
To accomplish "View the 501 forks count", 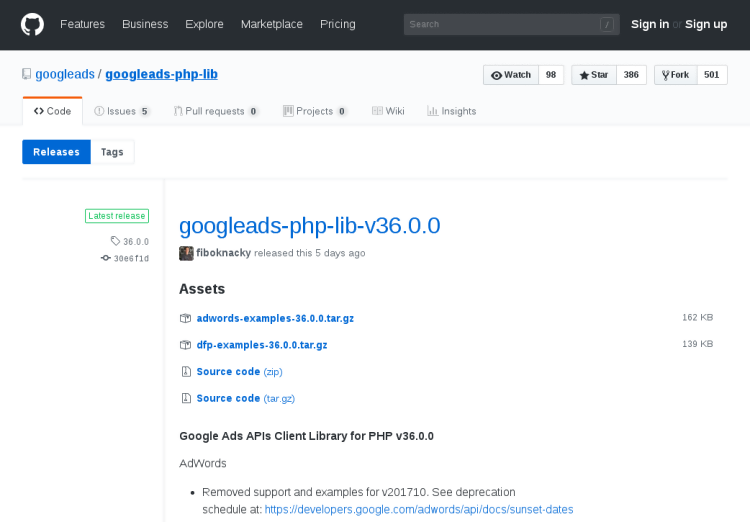I will tap(712, 75).
